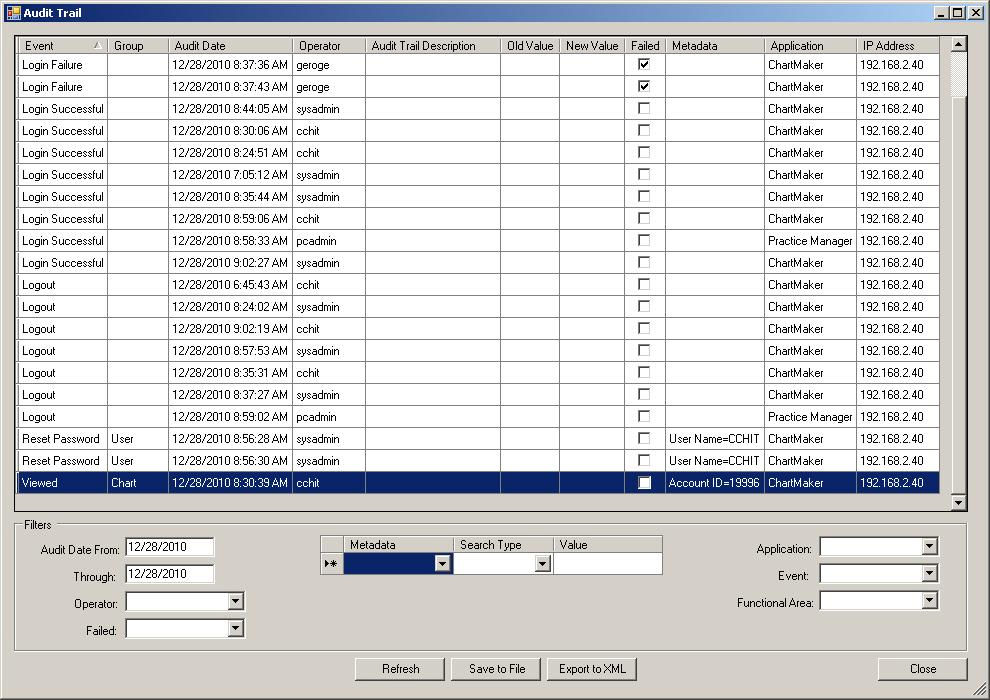
Task: Click the window resize grip in the corner
Action: coord(980,690)
